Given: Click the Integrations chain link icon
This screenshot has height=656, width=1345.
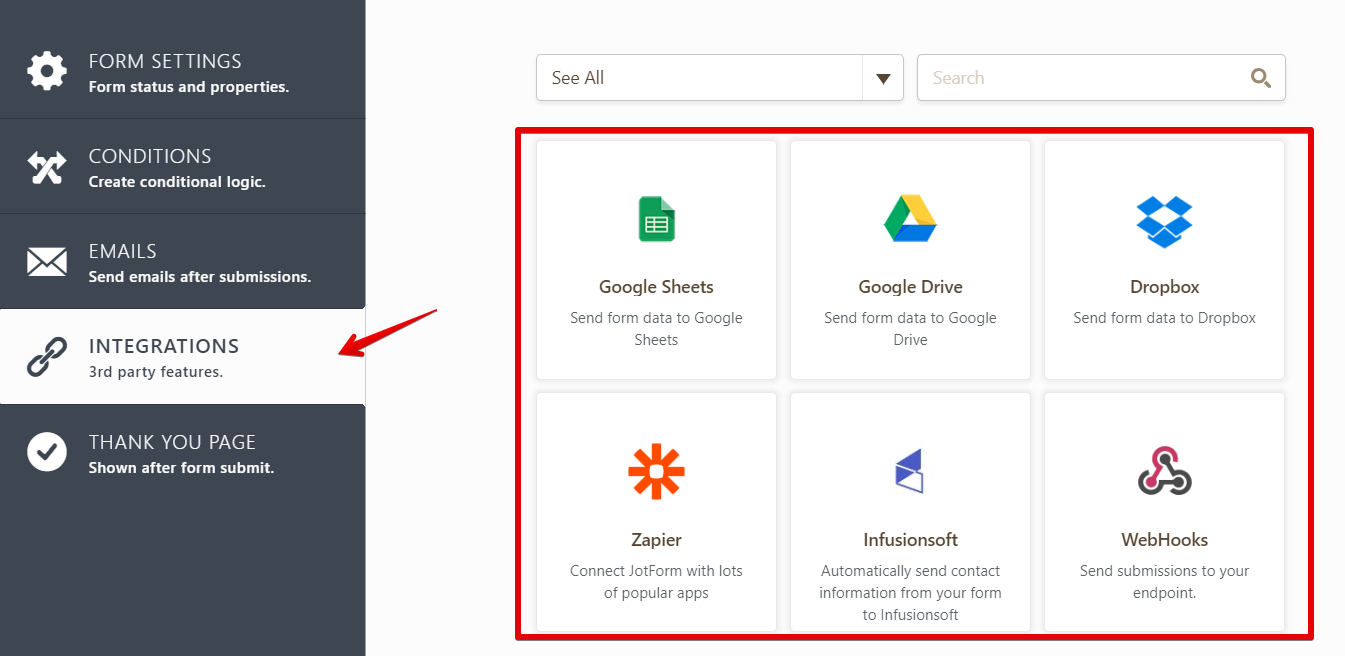Looking at the screenshot, I should click(x=47, y=357).
